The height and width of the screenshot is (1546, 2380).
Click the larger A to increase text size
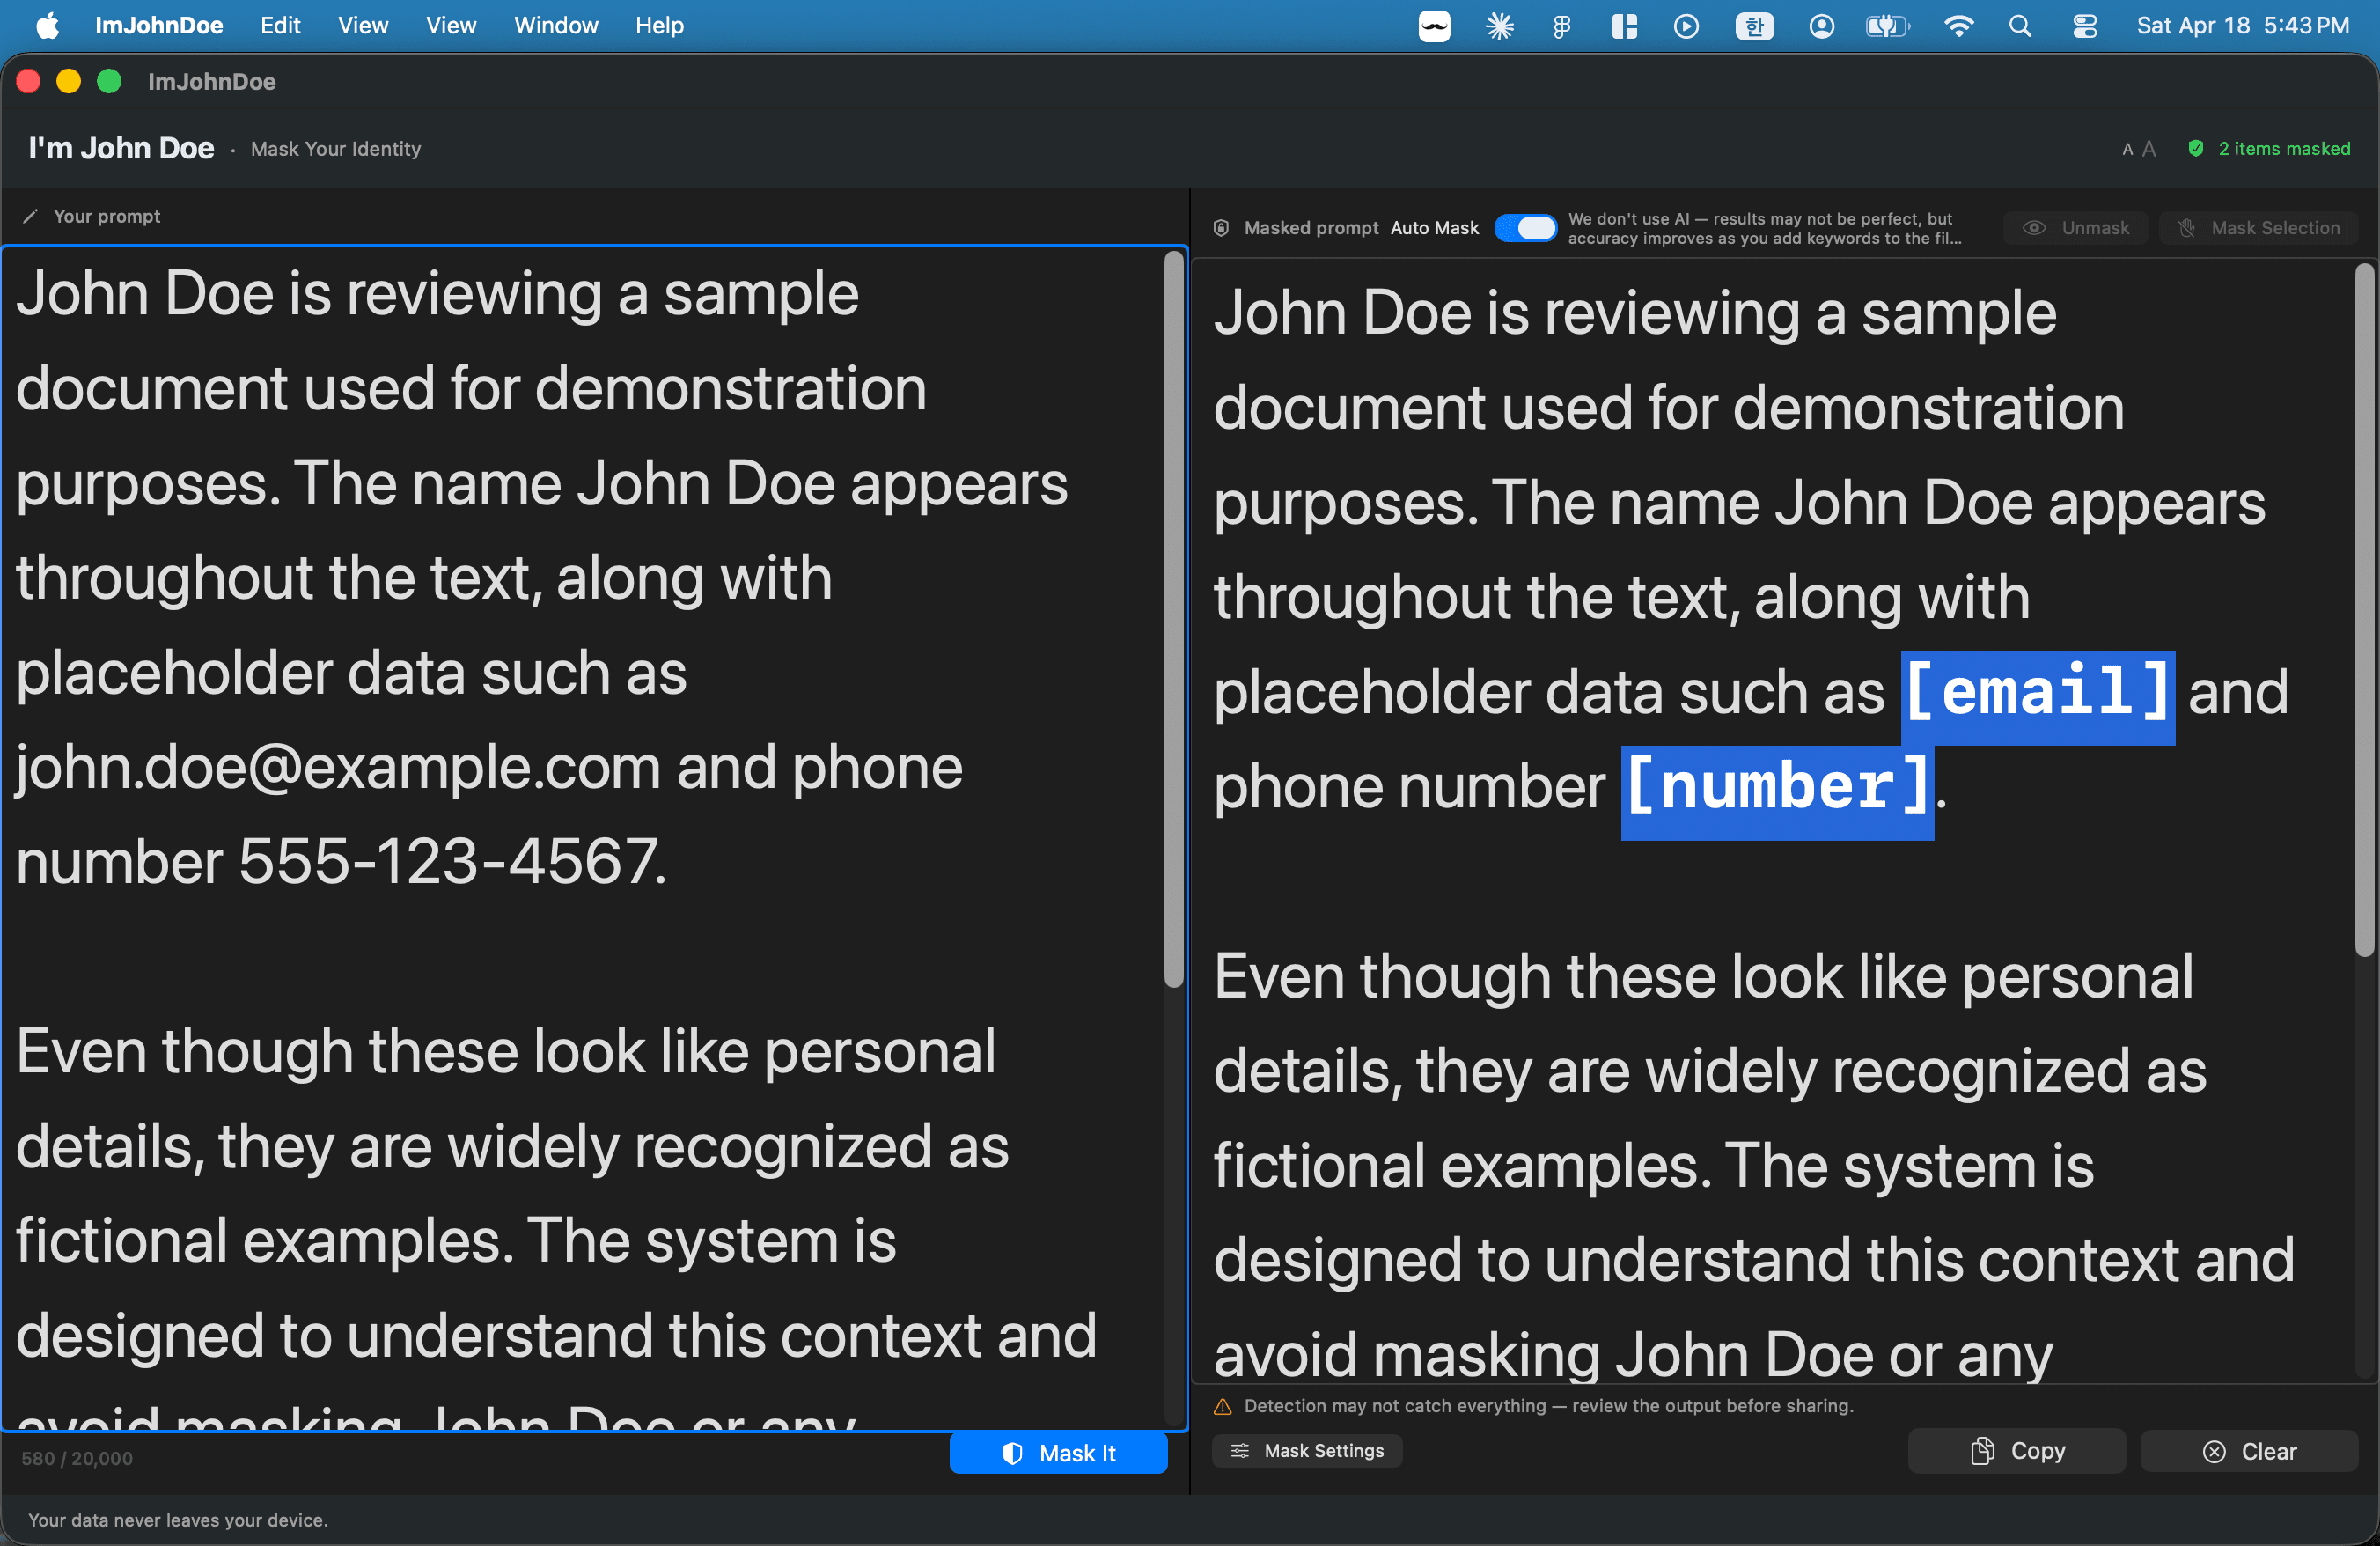point(2148,148)
